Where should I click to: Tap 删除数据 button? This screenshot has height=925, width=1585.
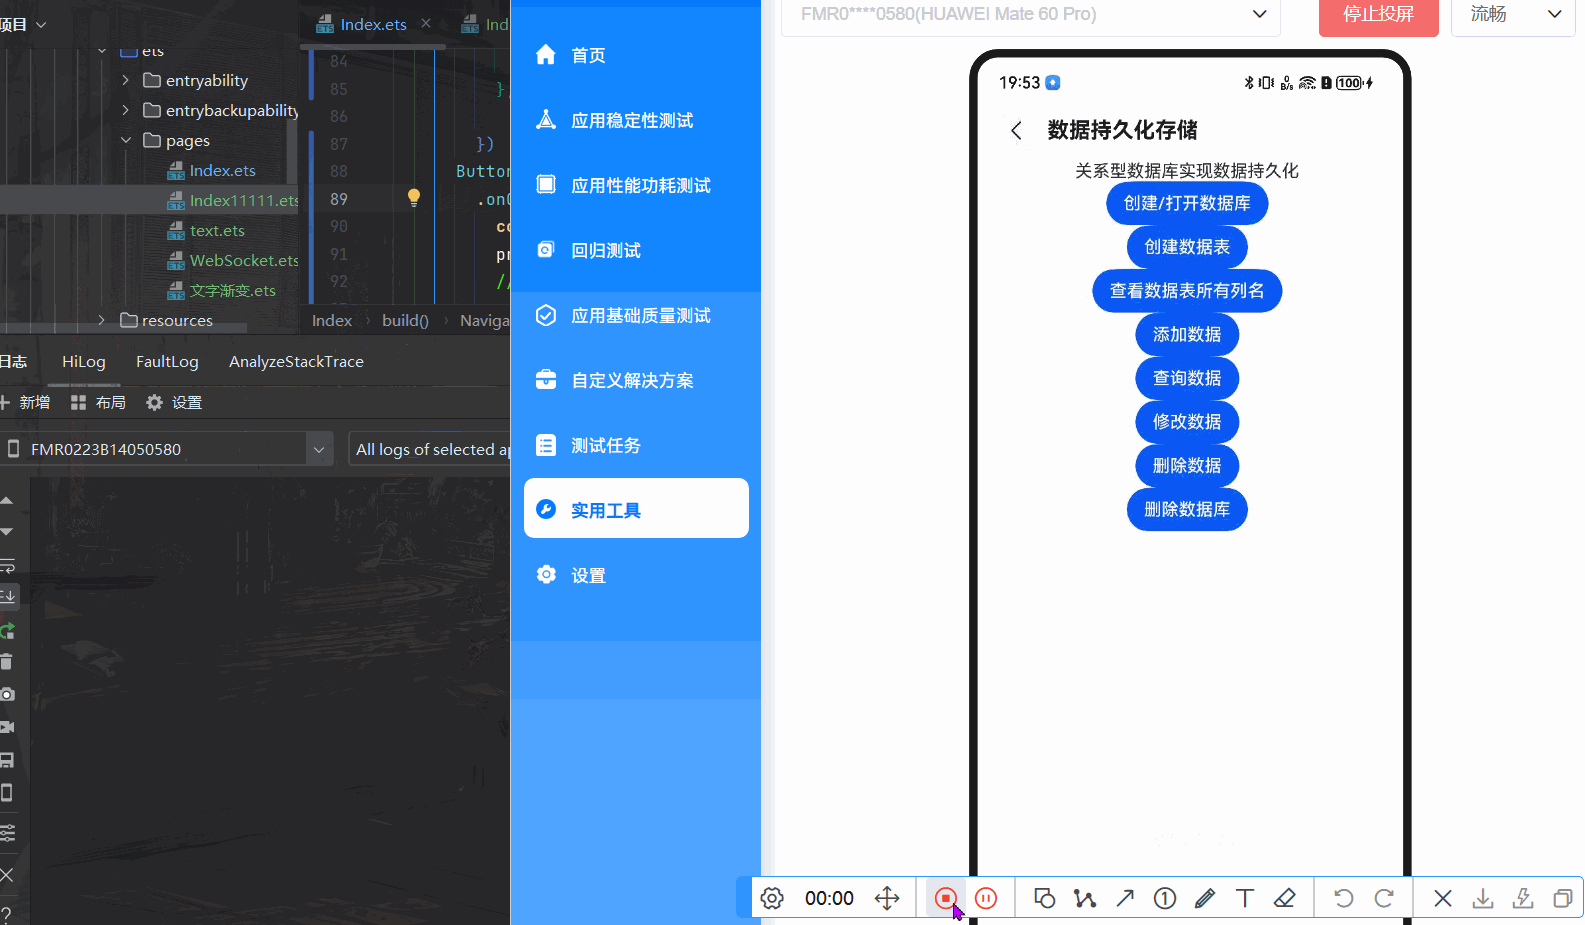[1187, 465]
